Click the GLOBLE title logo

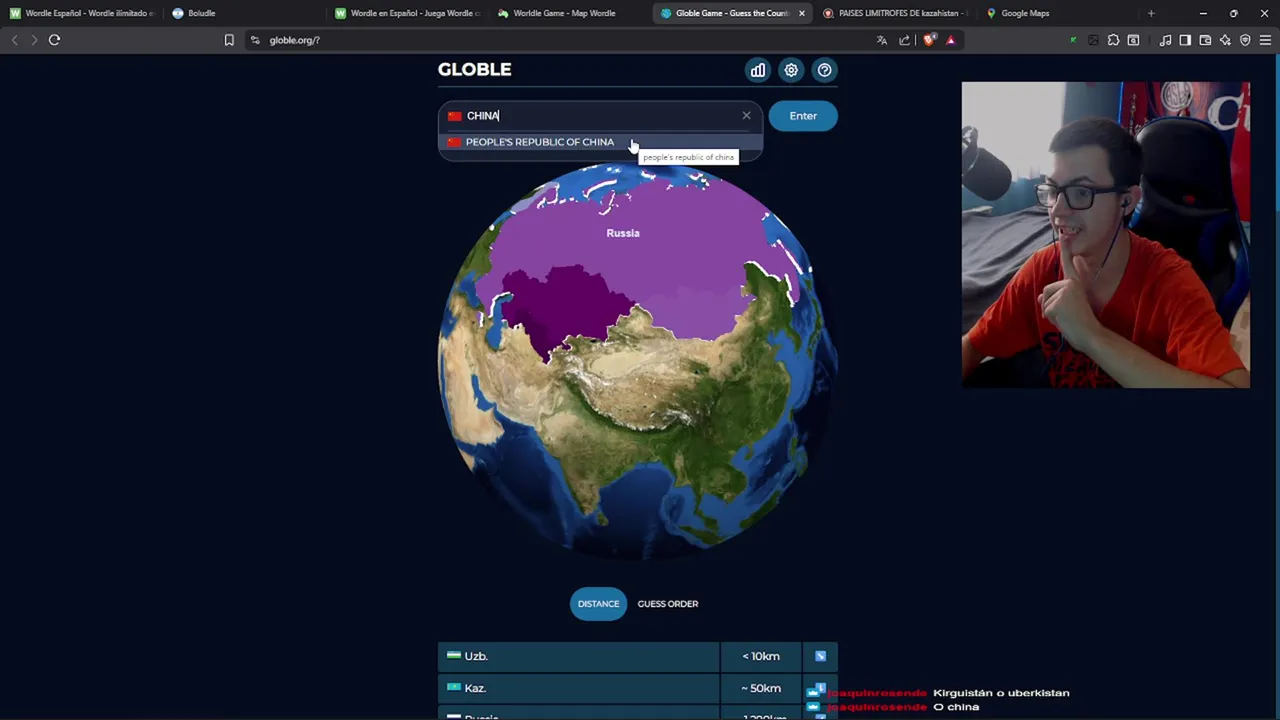pos(474,69)
